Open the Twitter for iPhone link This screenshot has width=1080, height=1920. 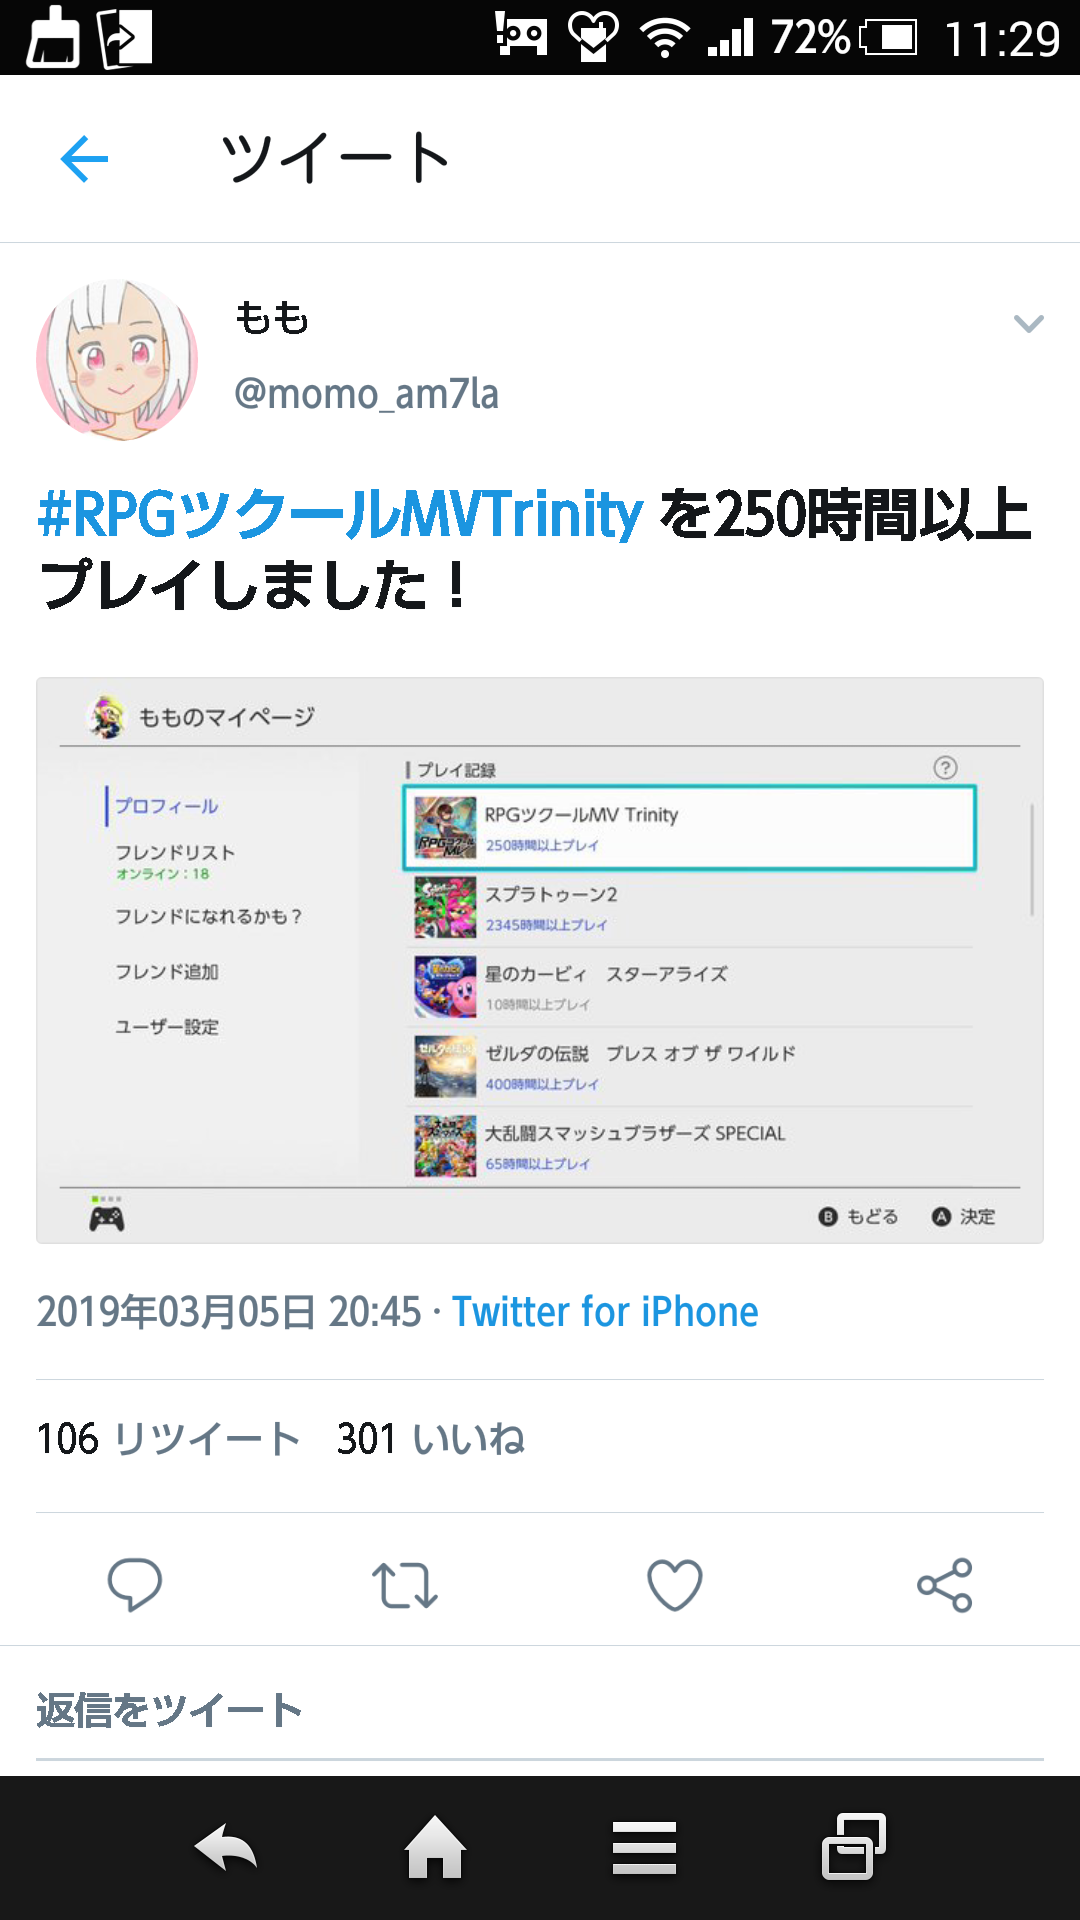(x=605, y=1311)
